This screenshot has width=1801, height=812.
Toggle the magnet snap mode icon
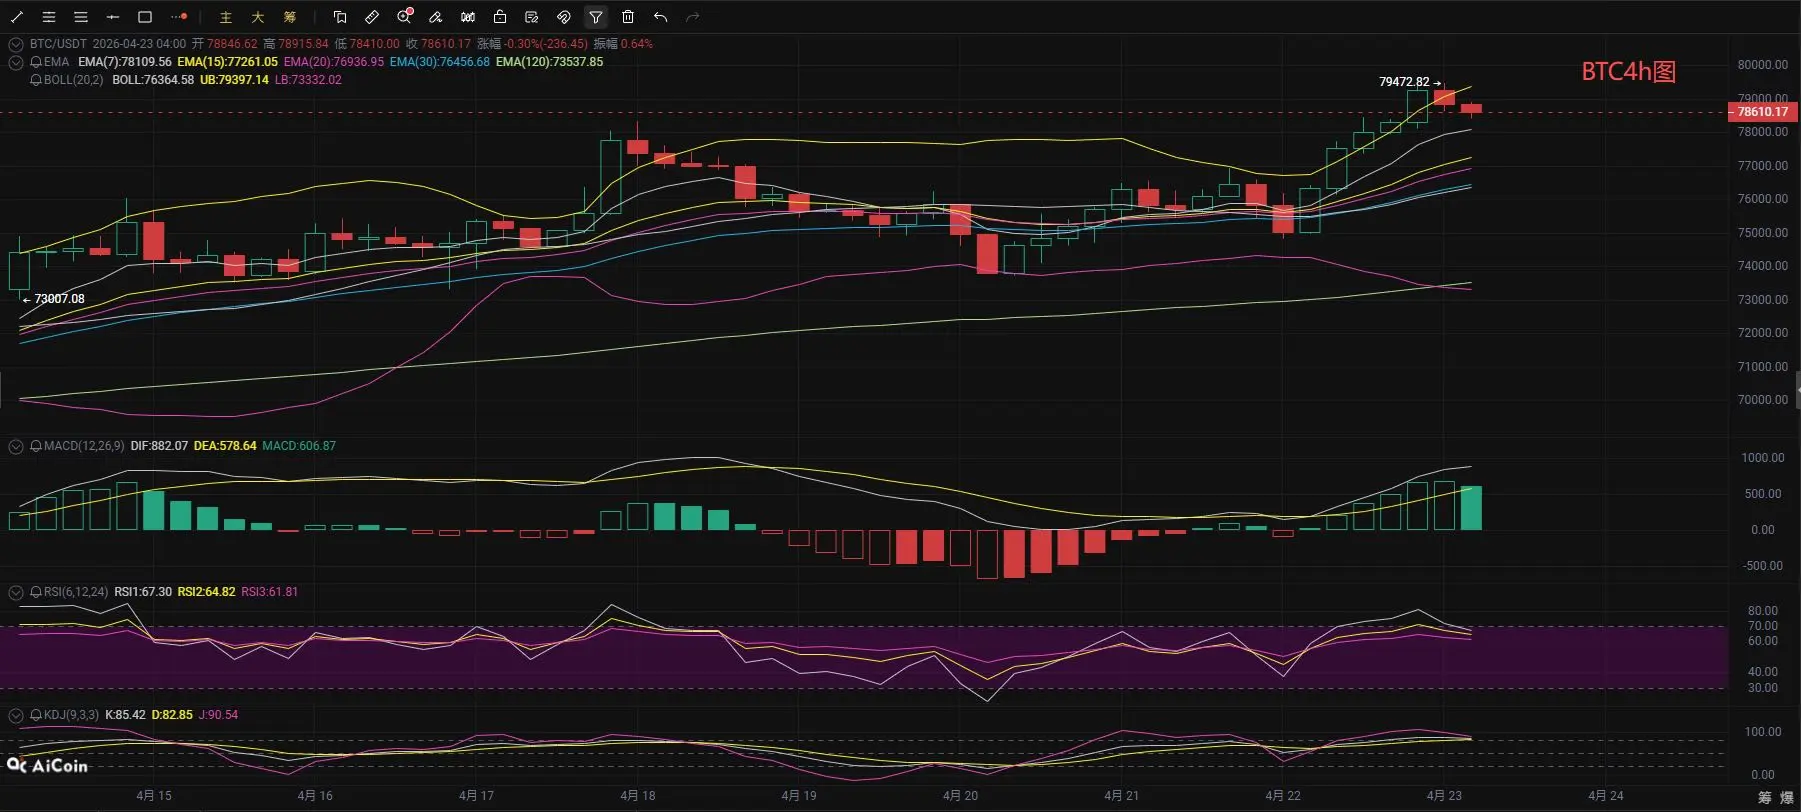pyautogui.click(x=564, y=17)
